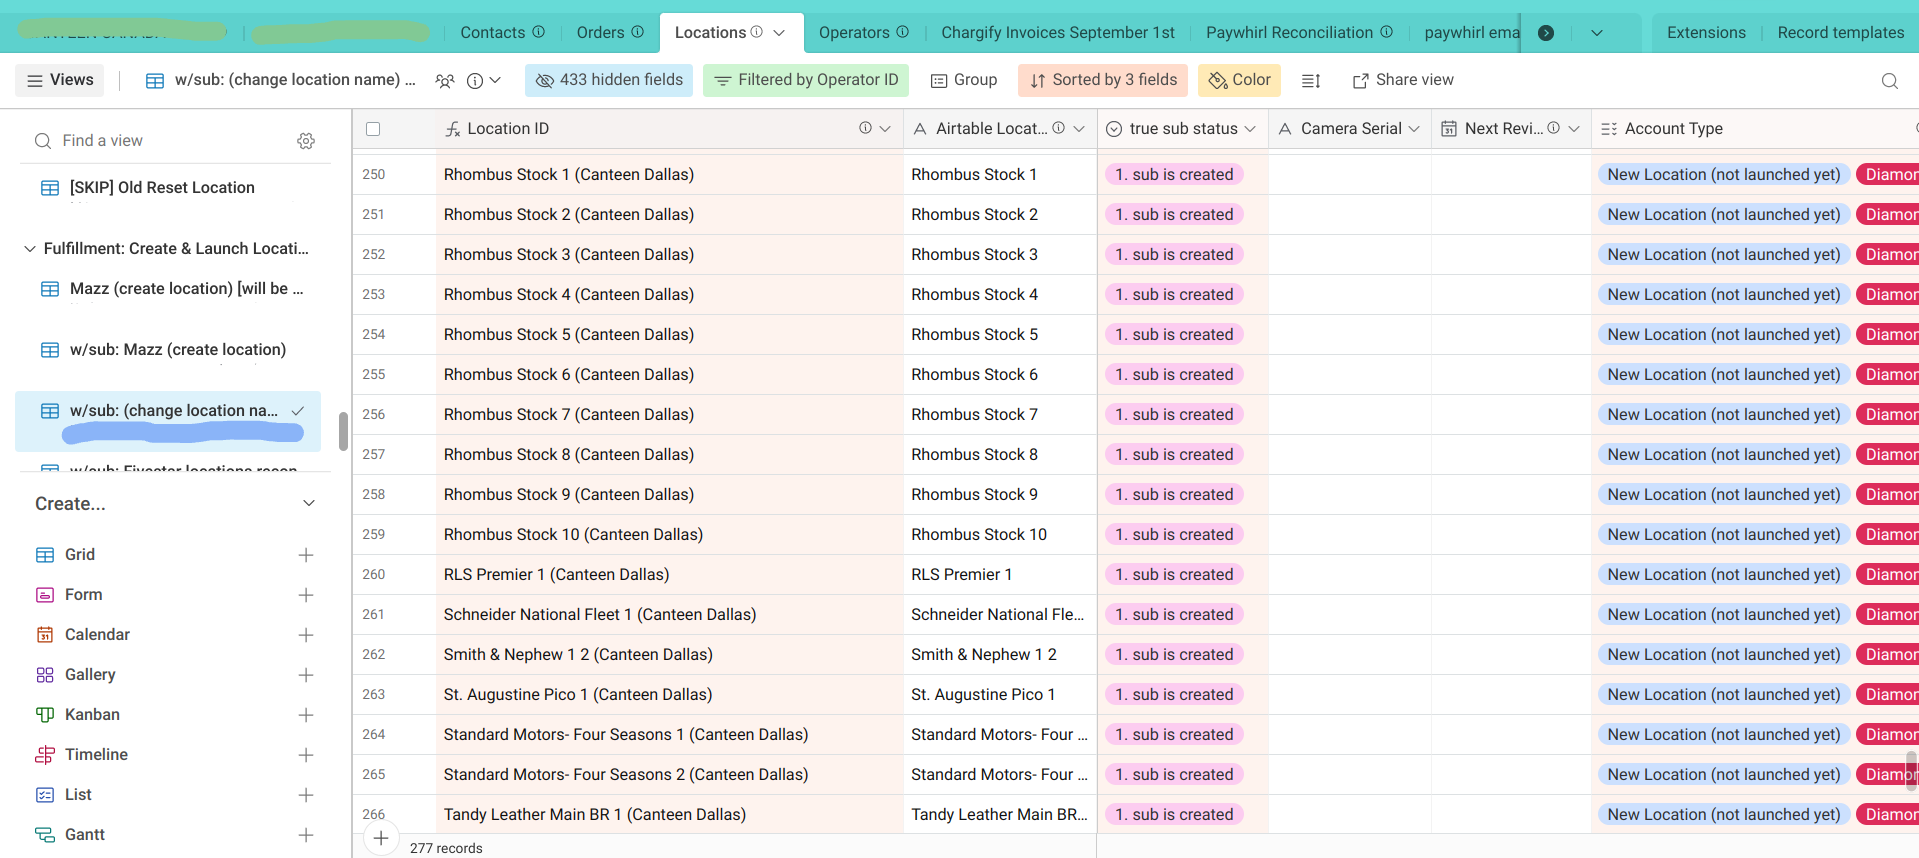Open the Filtered by Operator ID filter

tap(806, 80)
